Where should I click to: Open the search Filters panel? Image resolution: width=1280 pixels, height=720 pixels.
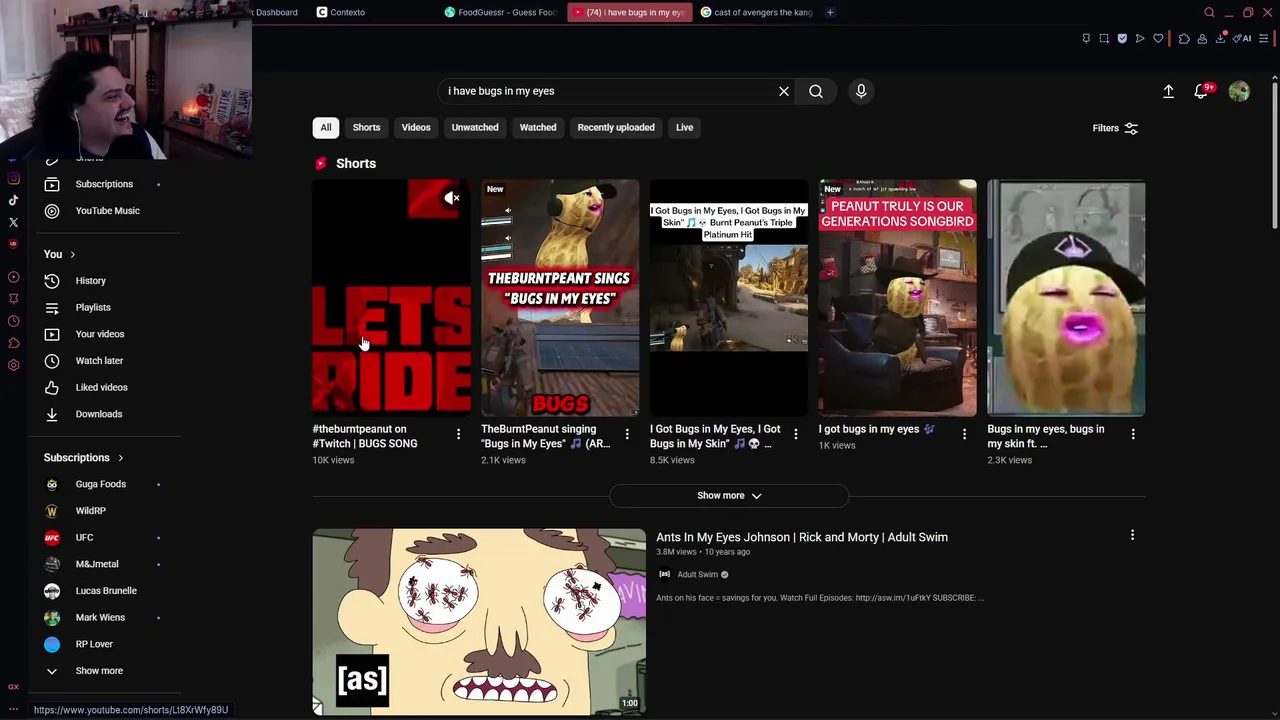click(1115, 128)
